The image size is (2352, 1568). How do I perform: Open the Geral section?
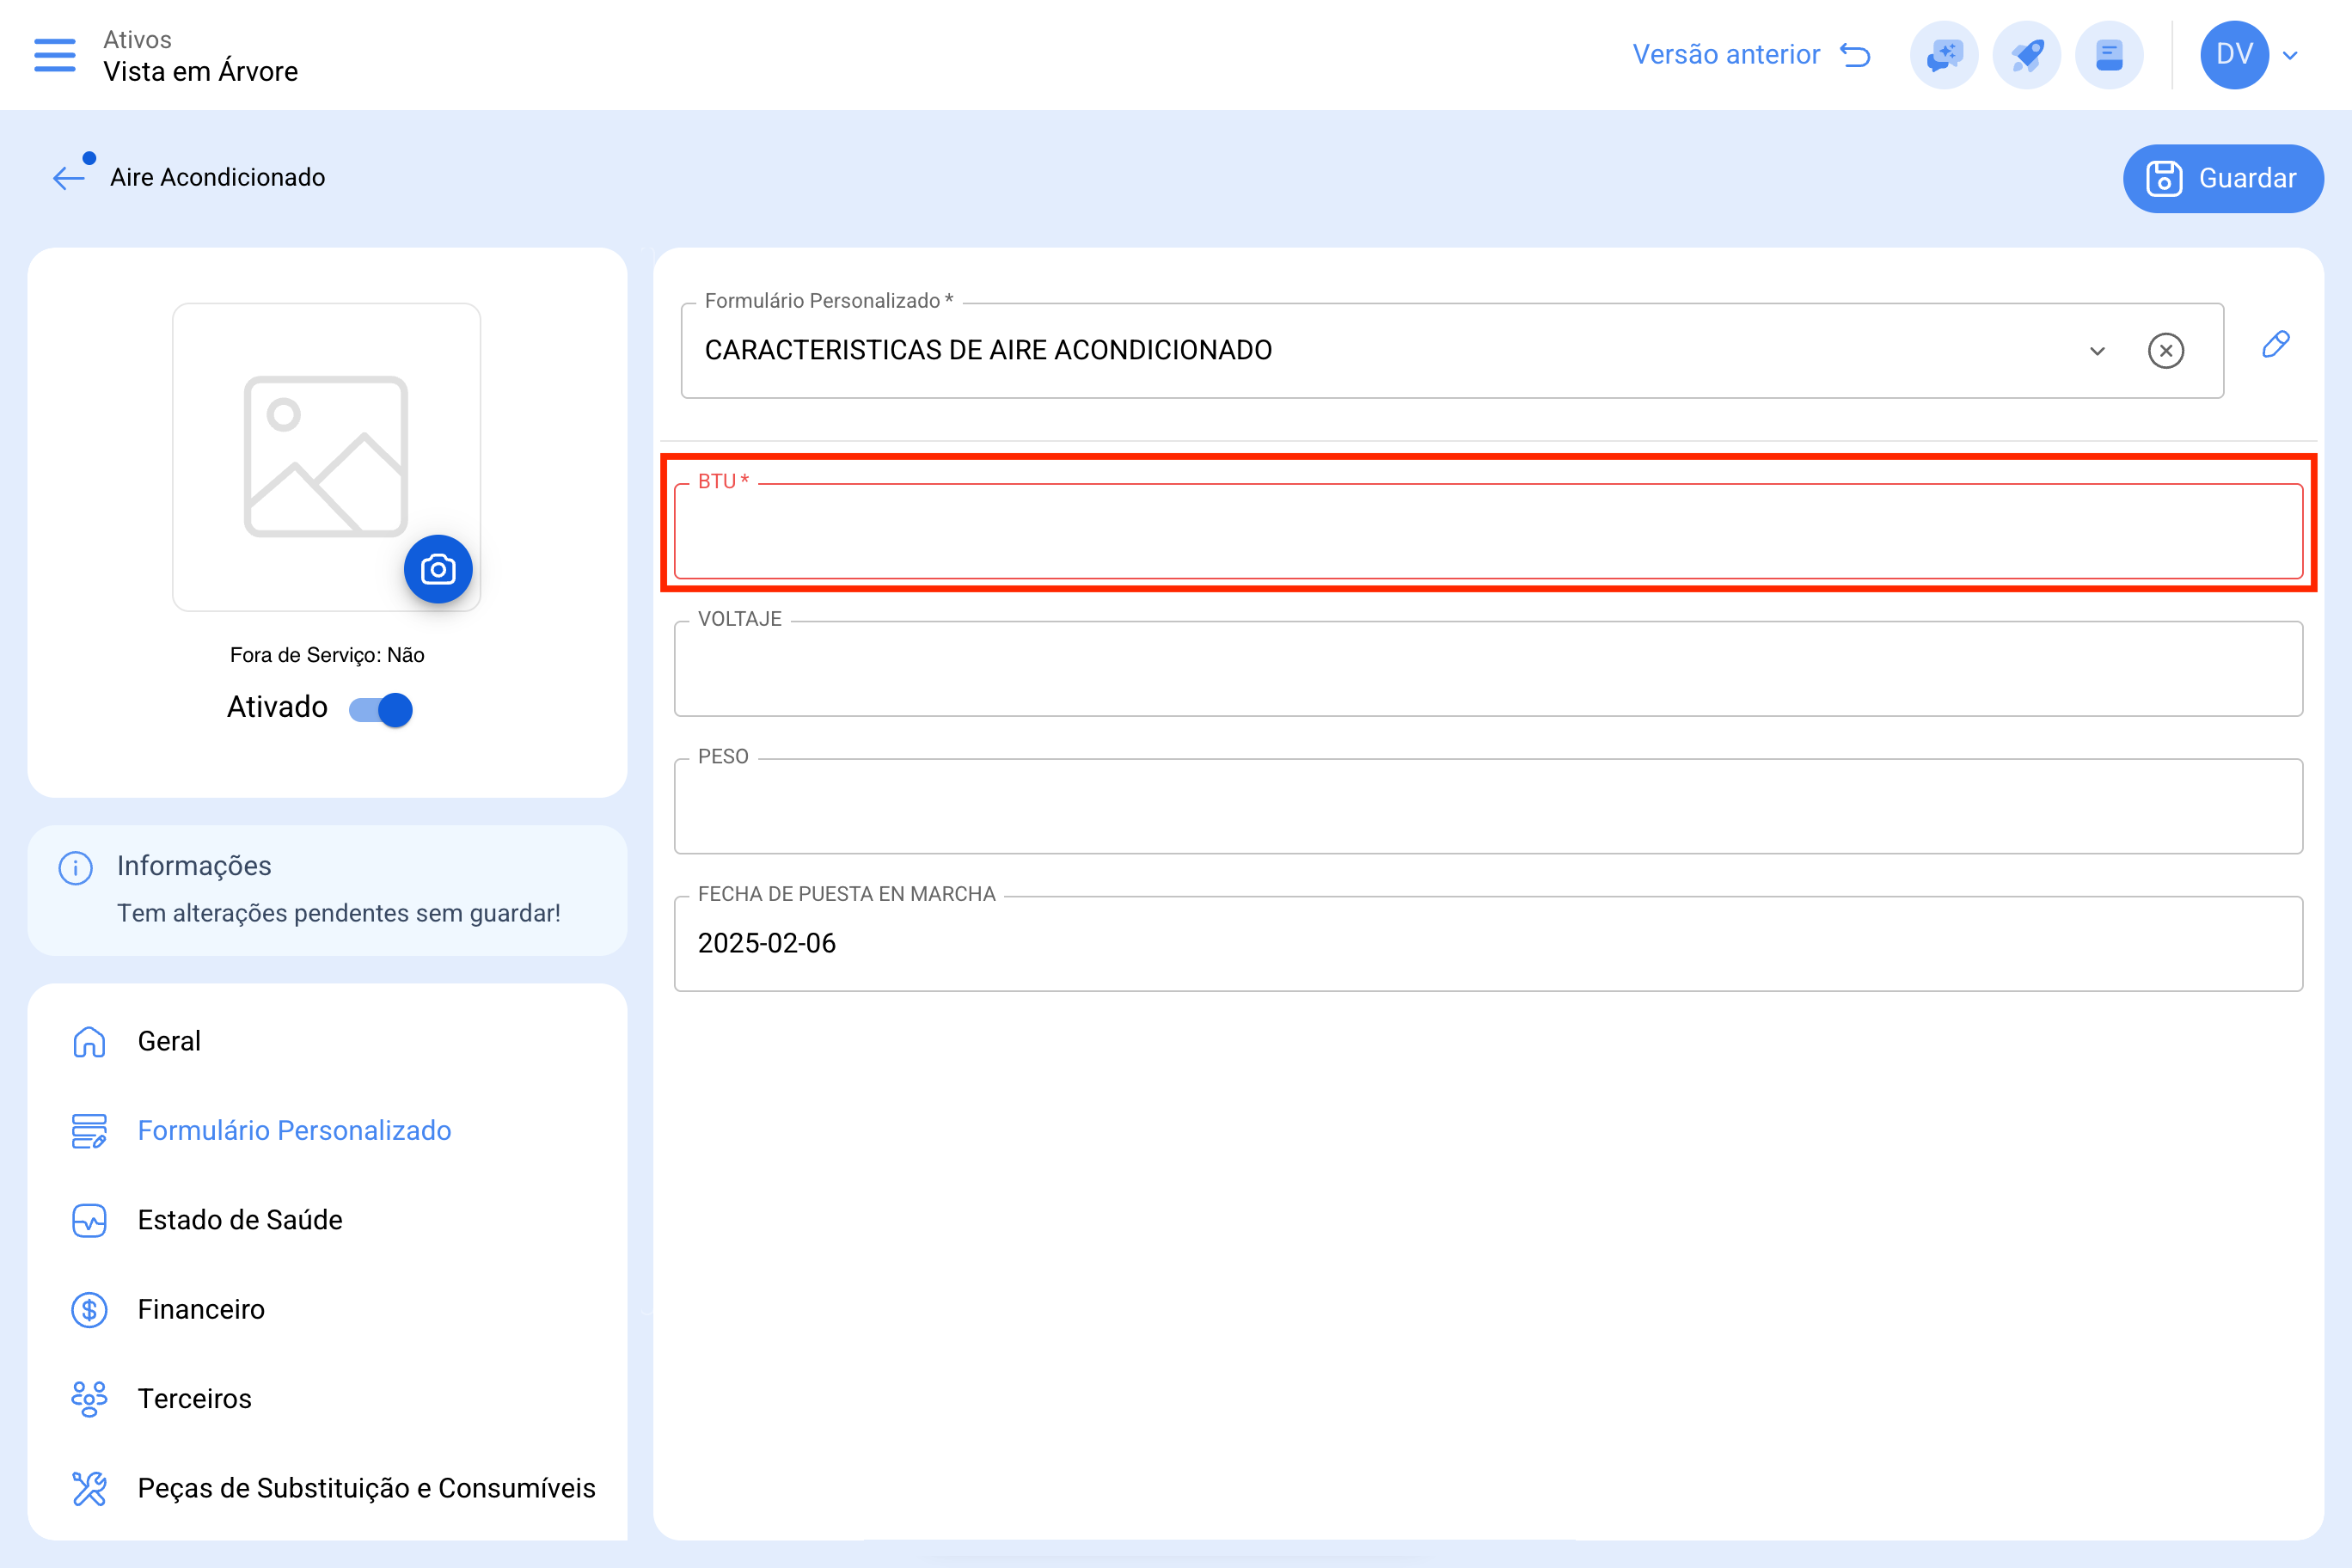327,1041
